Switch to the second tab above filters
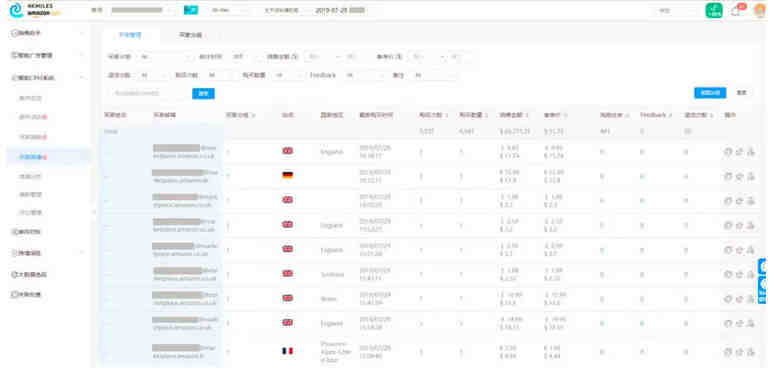Image resolution: width=776 pixels, height=390 pixels. coord(191,35)
